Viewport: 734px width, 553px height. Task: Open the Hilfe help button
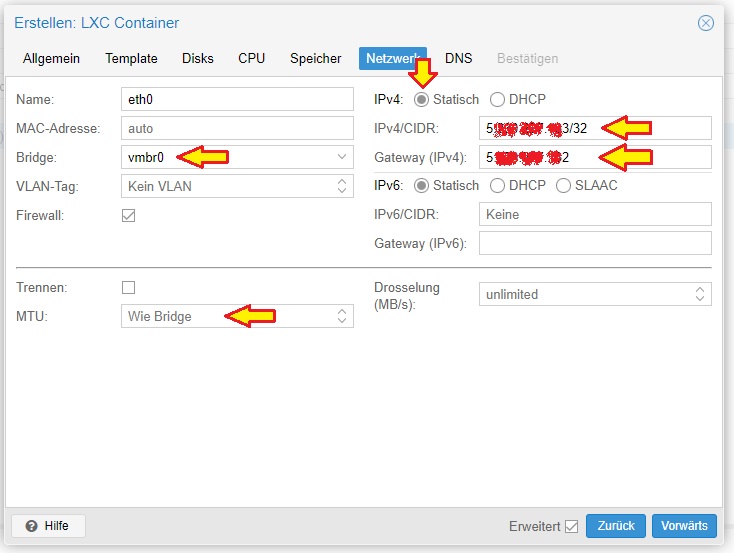pos(48,525)
